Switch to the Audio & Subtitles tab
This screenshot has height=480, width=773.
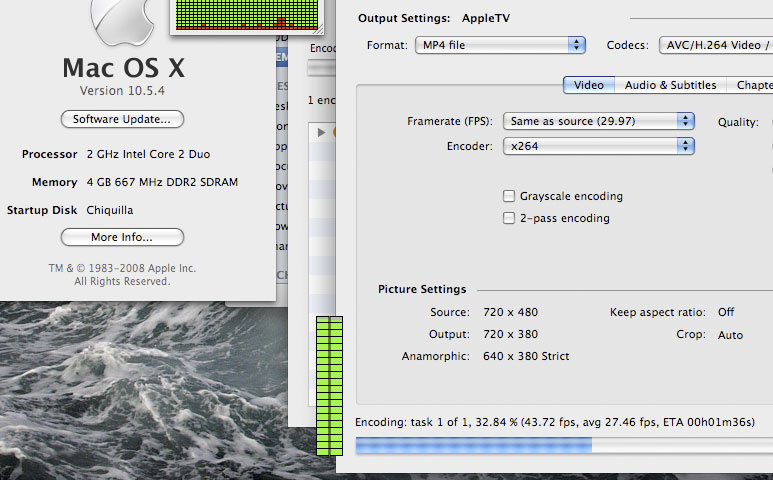coord(670,85)
